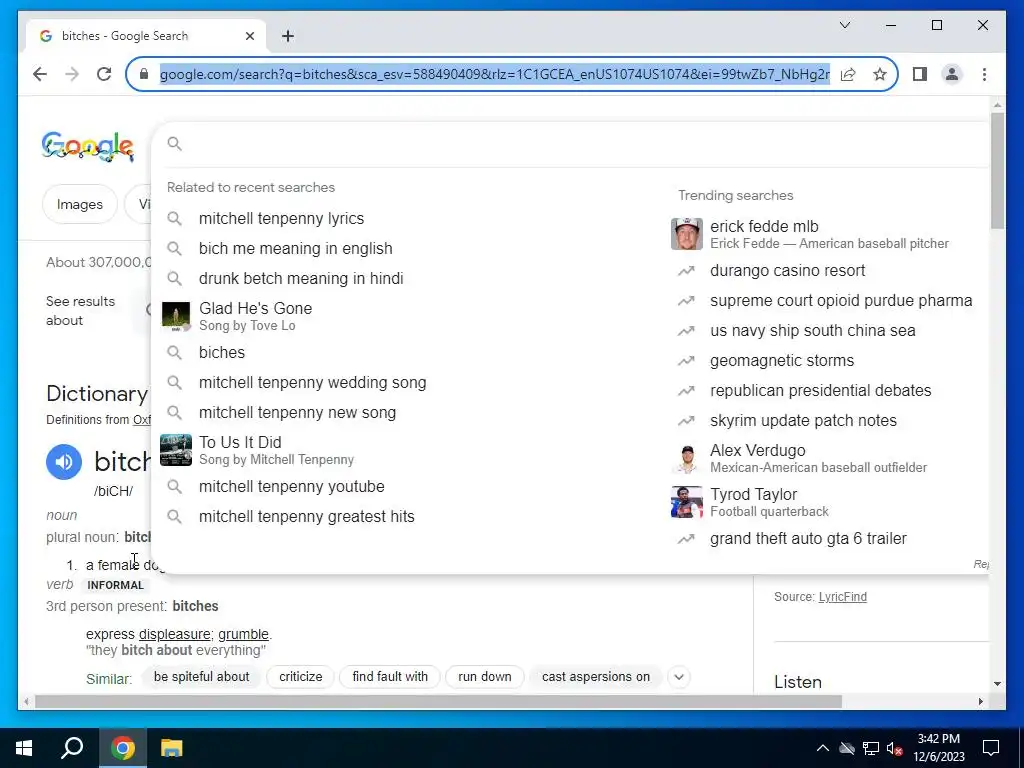This screenshot has width=1024, height=768.
Task: Select suggestion 'mitchell tenpenny youtube'
Action: point(291,487)
